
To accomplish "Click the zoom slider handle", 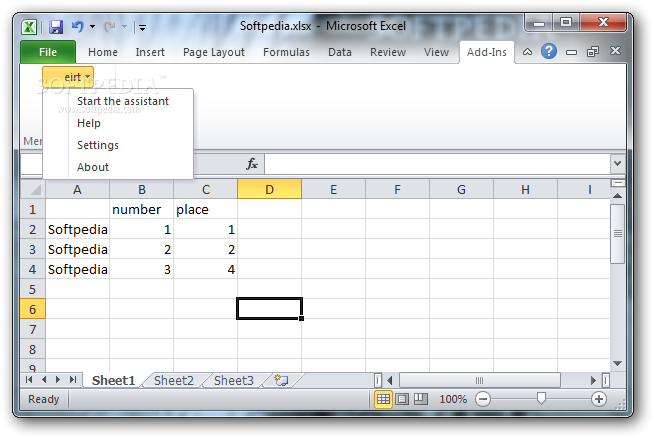I will (x=541, y=398).
